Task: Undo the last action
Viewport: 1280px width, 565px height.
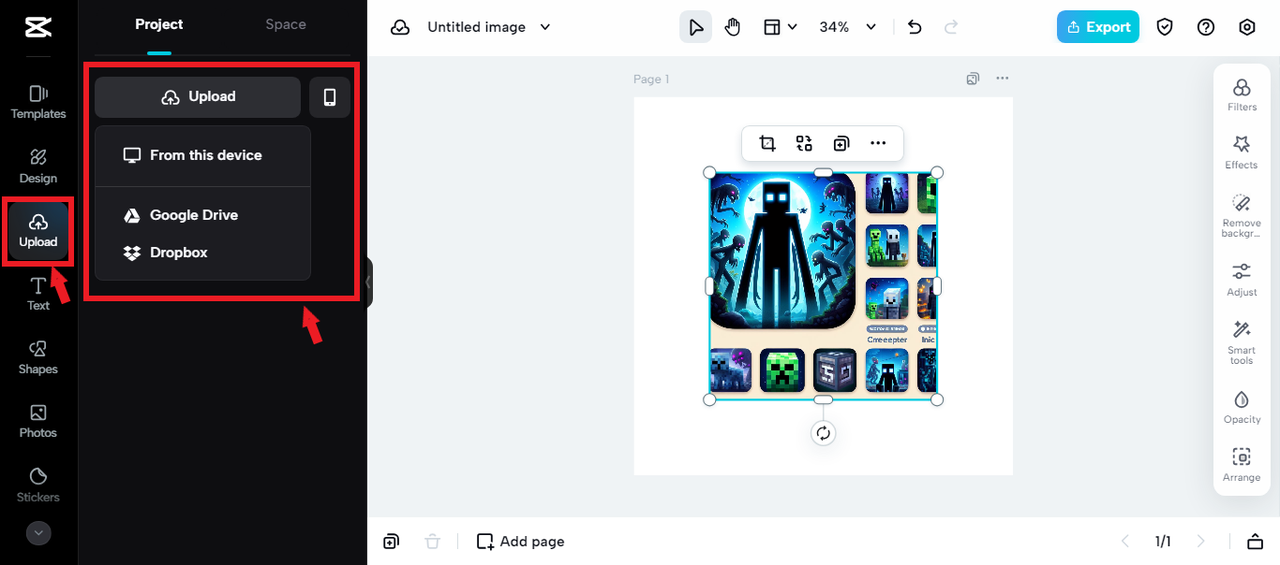Action: pyautogui.click(x=914, y=27)
